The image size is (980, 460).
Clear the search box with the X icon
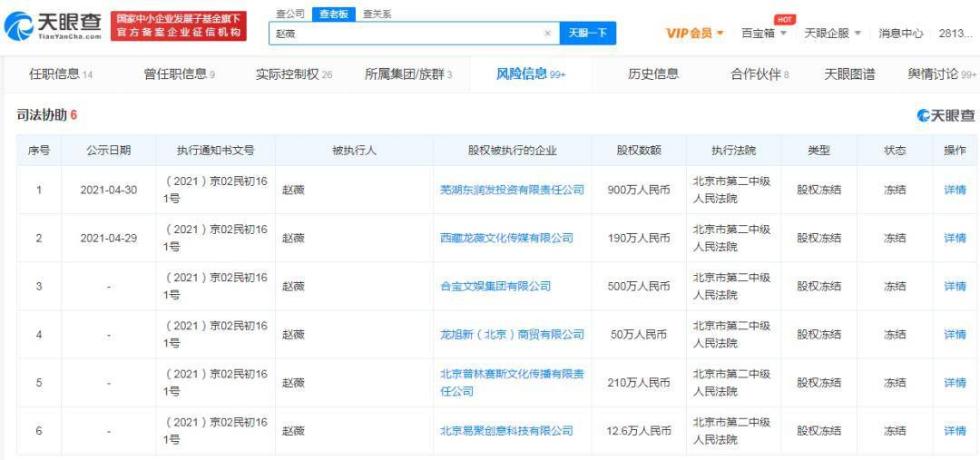pyautogui.click(x=547, y=33)
